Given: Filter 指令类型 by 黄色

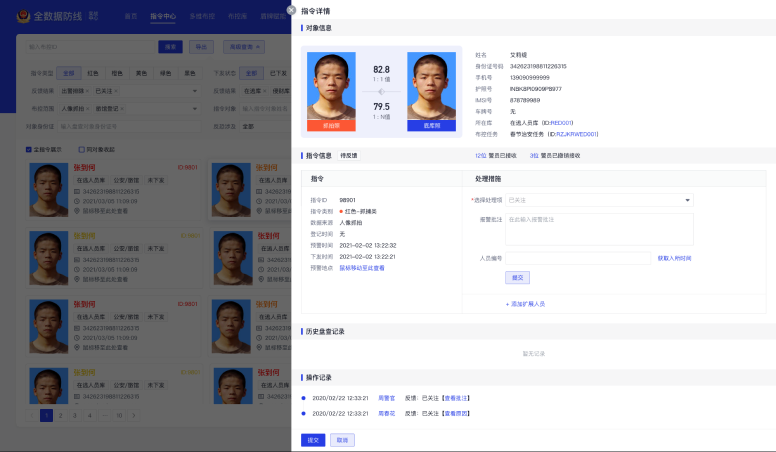Looking at the screenshot, I should [x=141, y=73].
